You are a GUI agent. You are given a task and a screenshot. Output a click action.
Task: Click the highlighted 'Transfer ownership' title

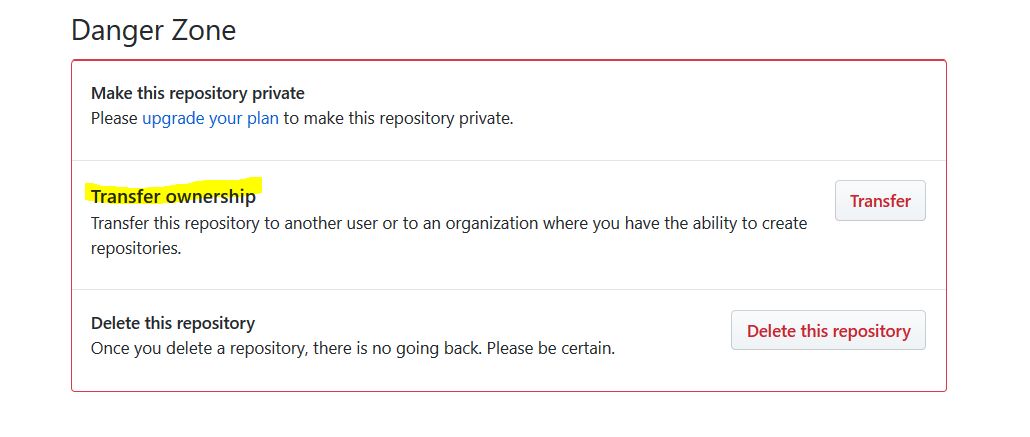pos(173,196)
